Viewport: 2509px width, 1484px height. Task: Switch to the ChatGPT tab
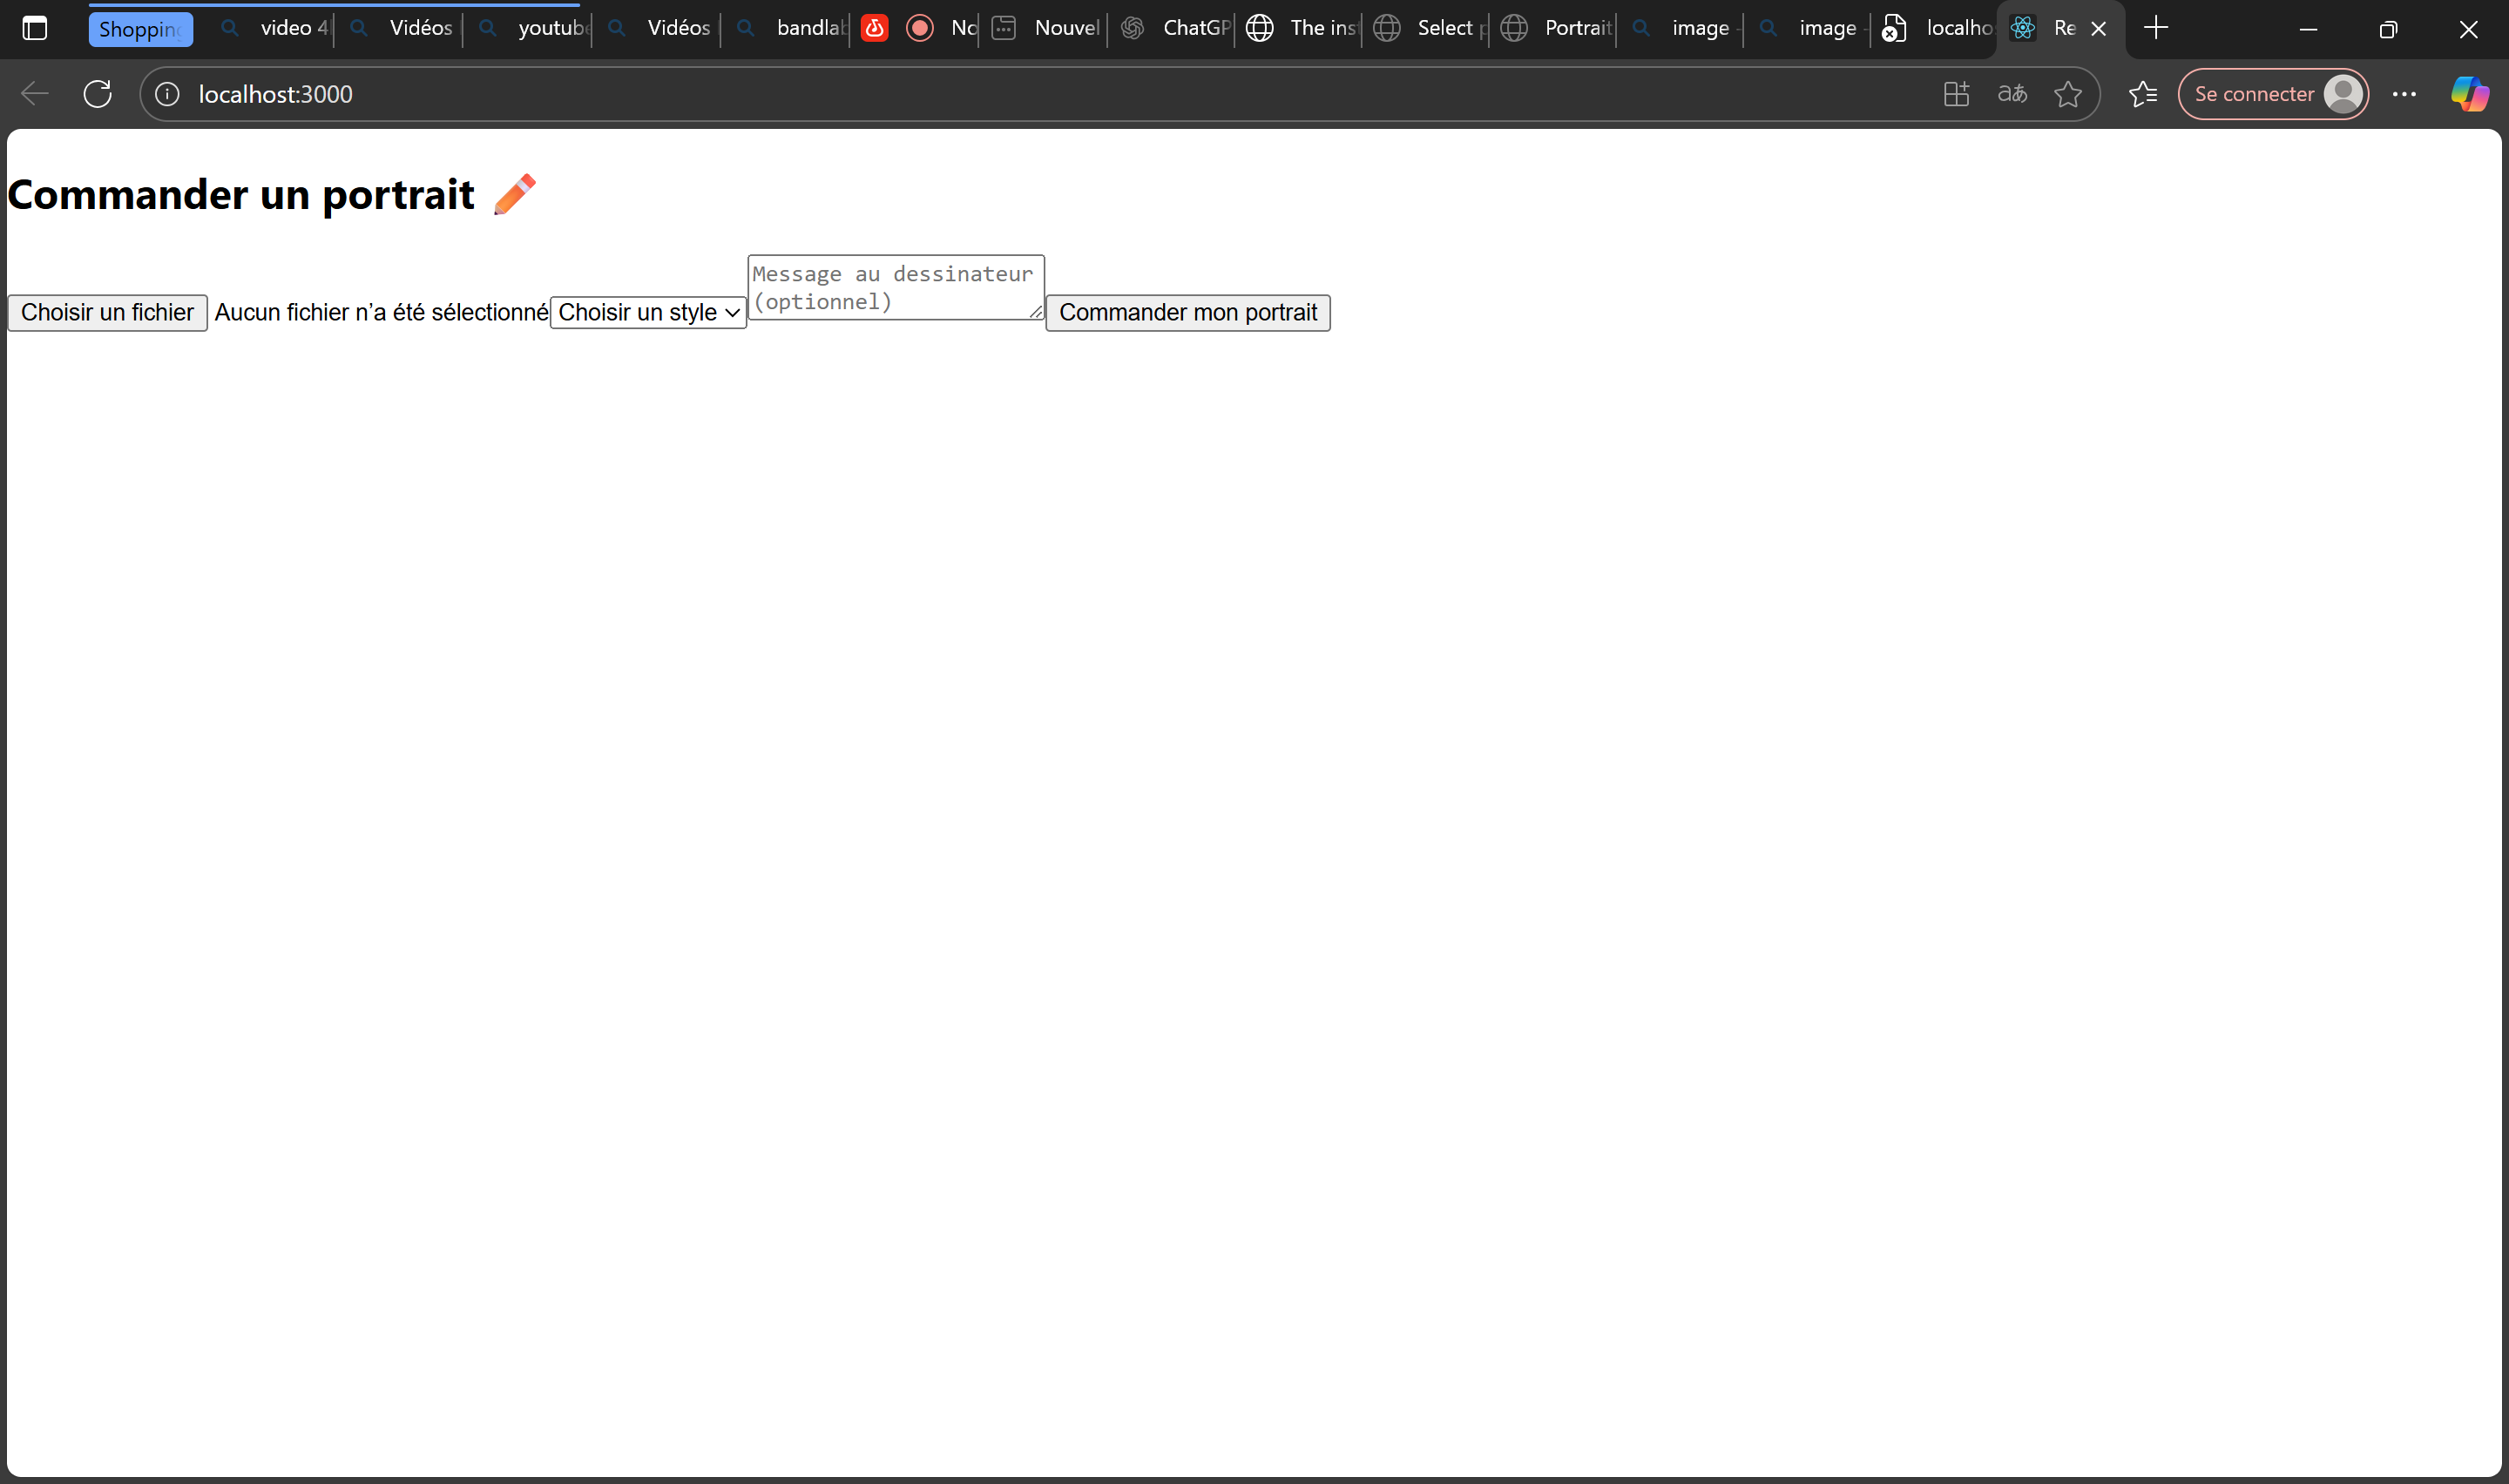point(1175,28)
